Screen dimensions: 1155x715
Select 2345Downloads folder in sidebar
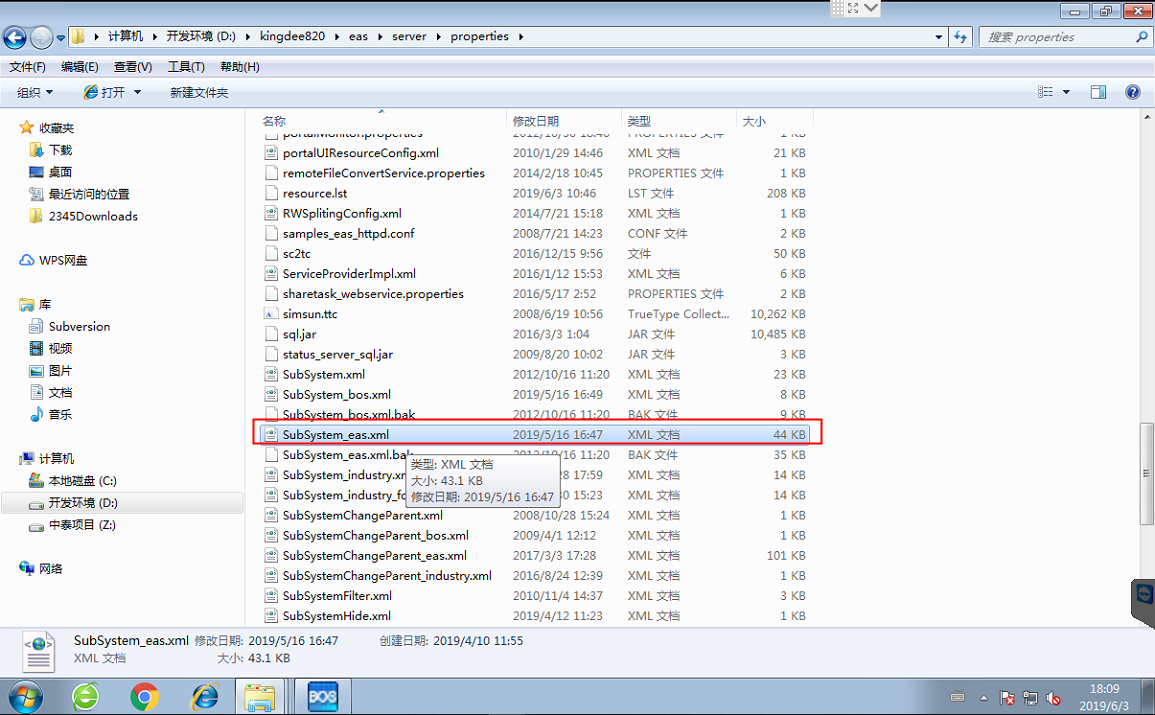click(83, 216)
